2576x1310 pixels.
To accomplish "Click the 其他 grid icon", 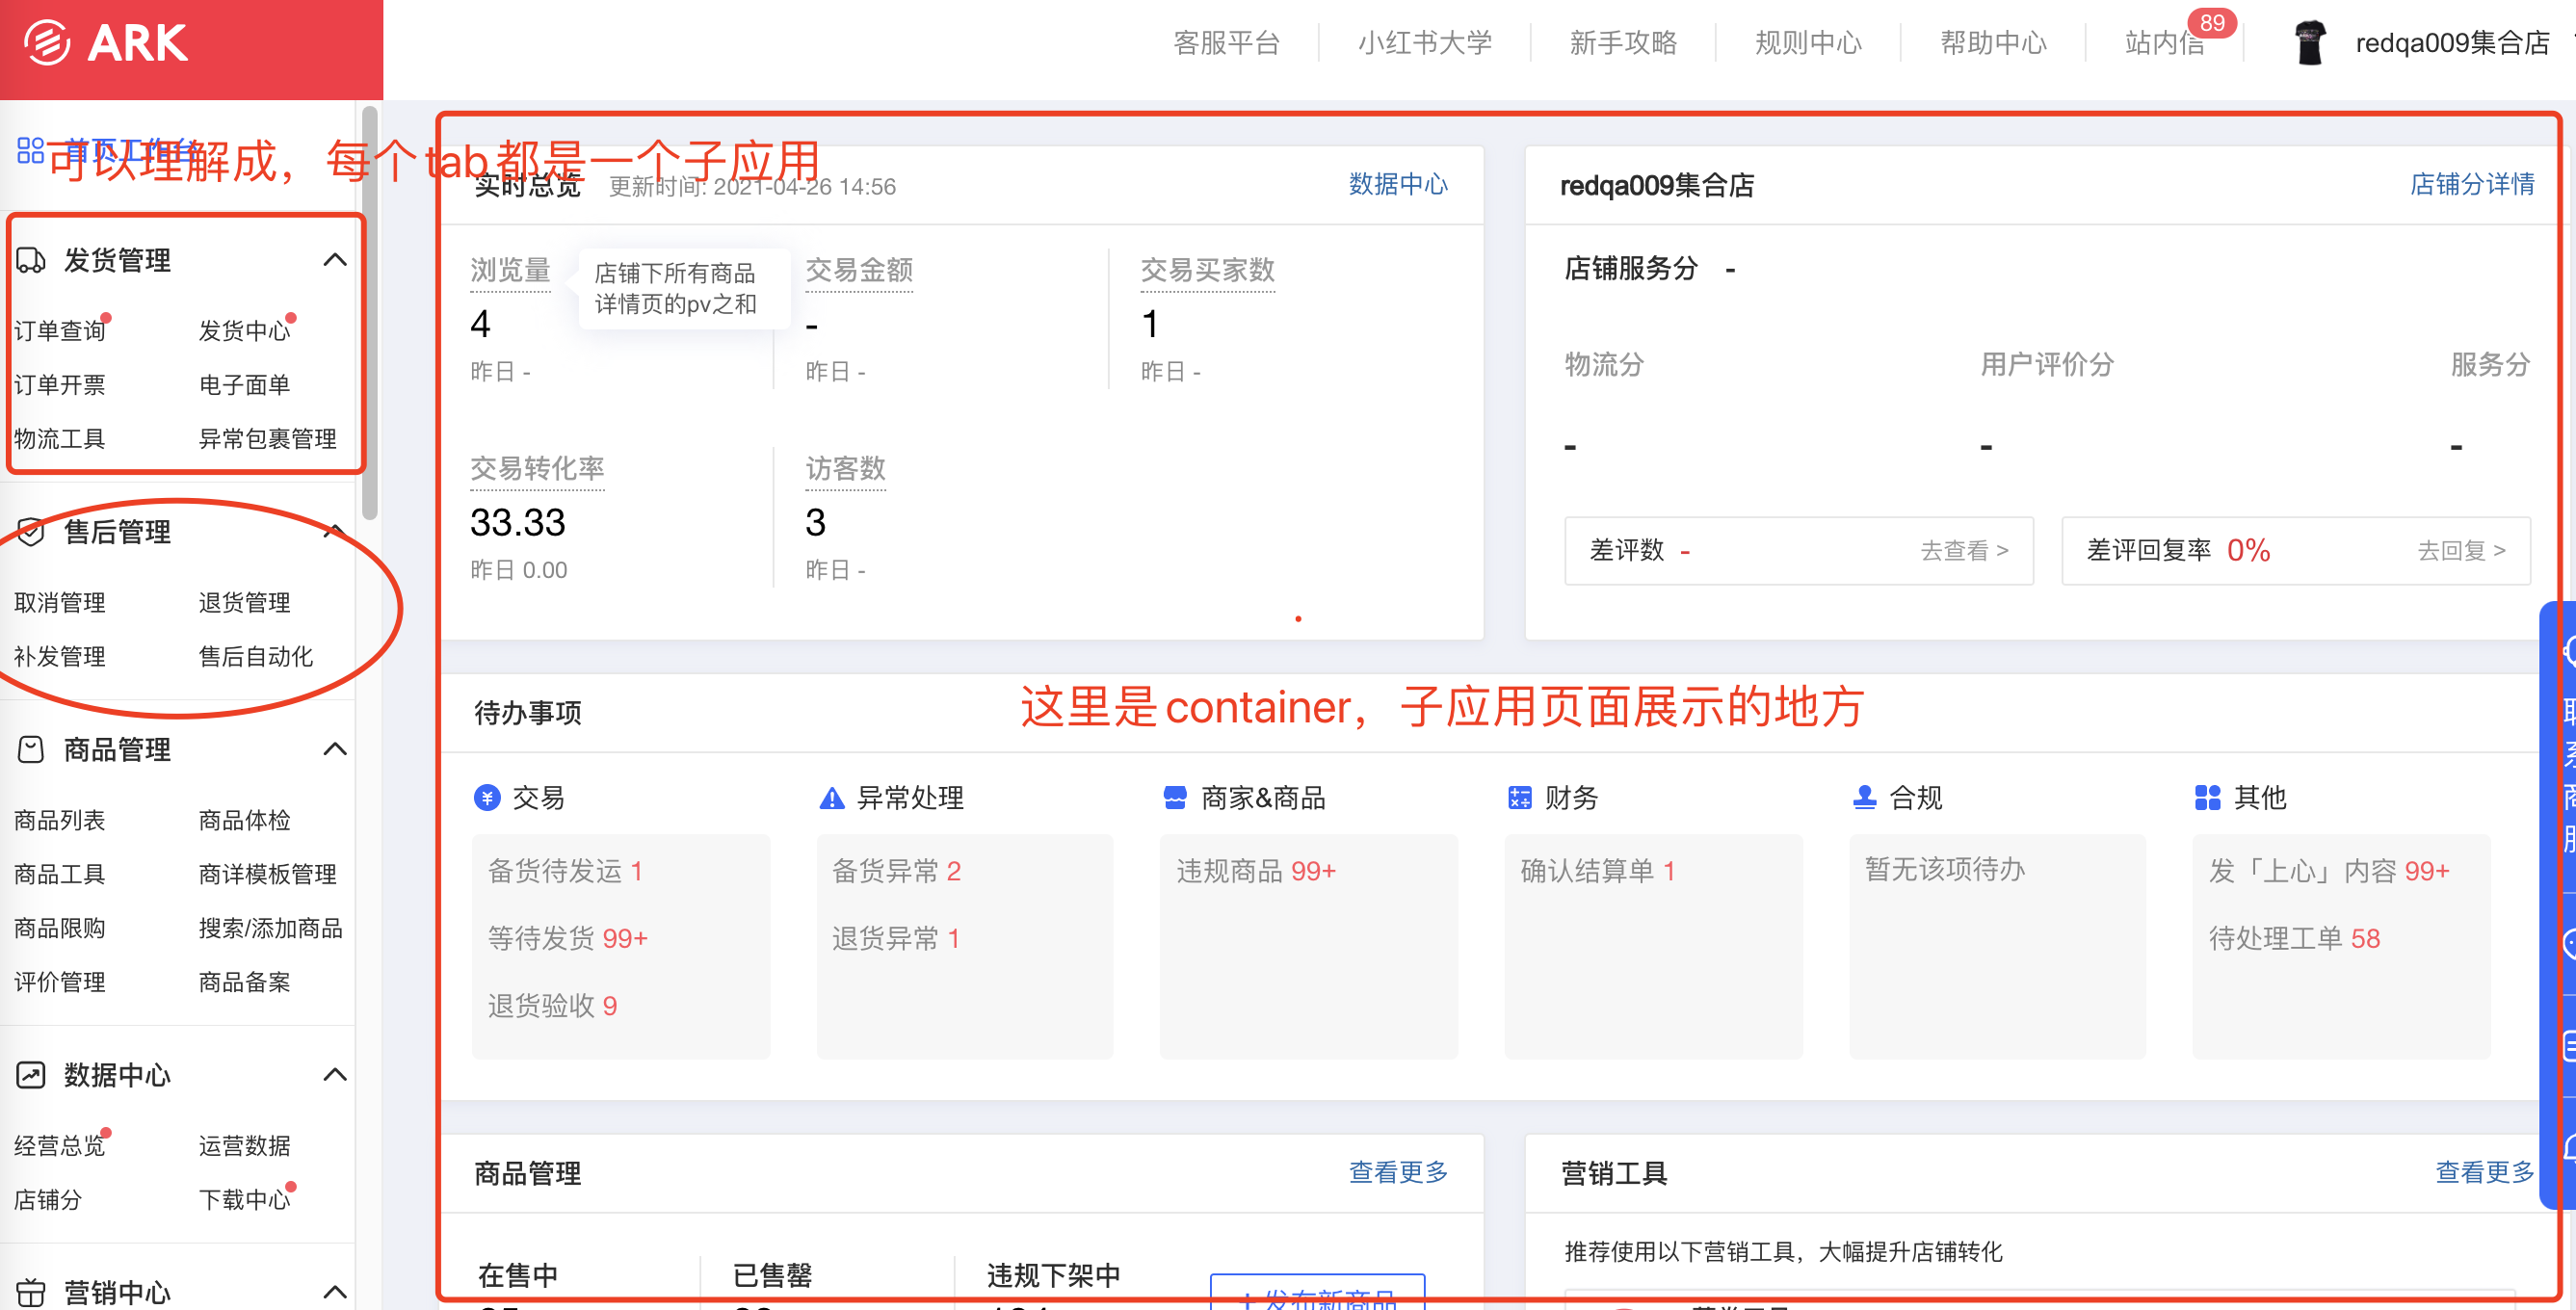I will 2207,797.
